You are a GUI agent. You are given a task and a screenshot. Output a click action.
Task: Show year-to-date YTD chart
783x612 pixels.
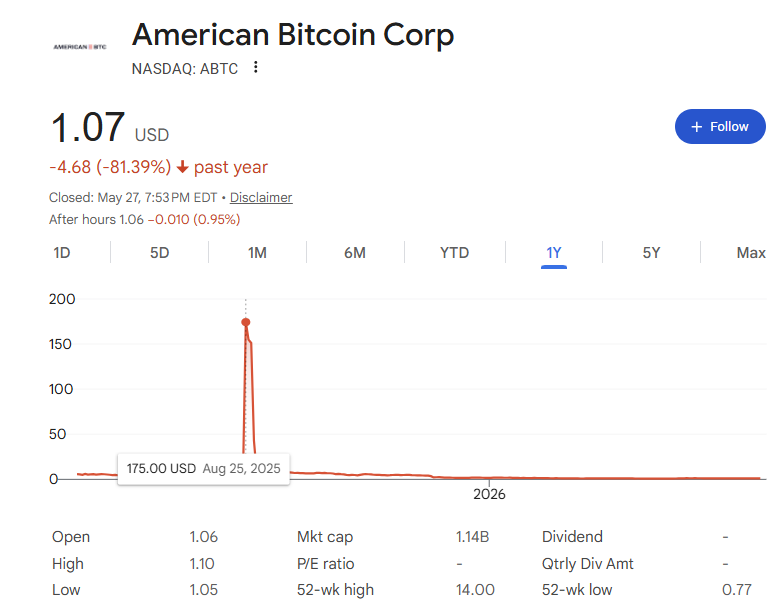(x=454, y=253)
